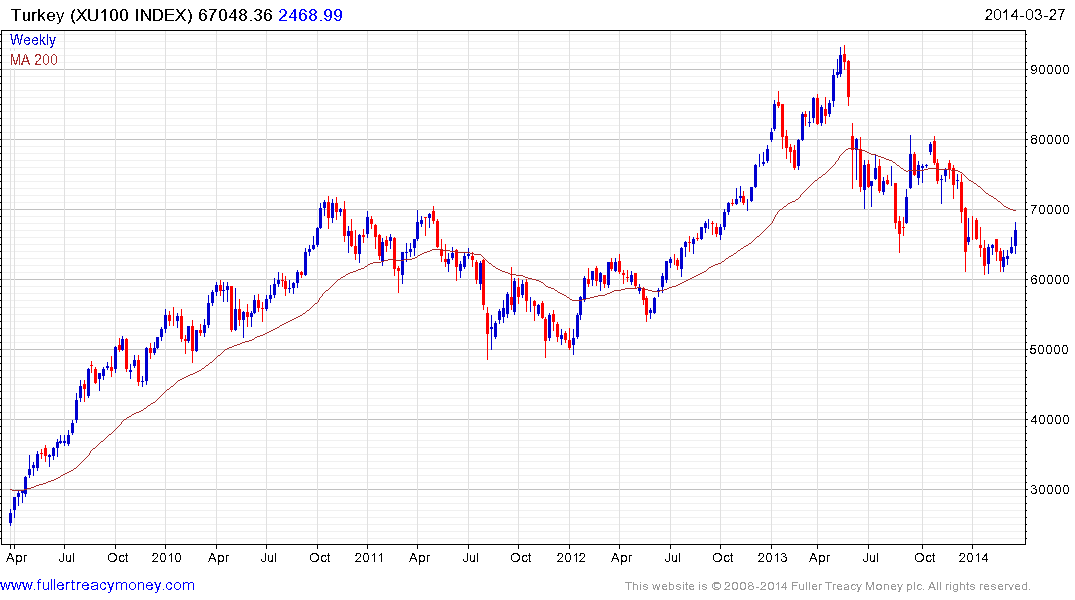
Task: Click the 80000 price axis label
Action: pyautogui.click(x=1050, y=139)
